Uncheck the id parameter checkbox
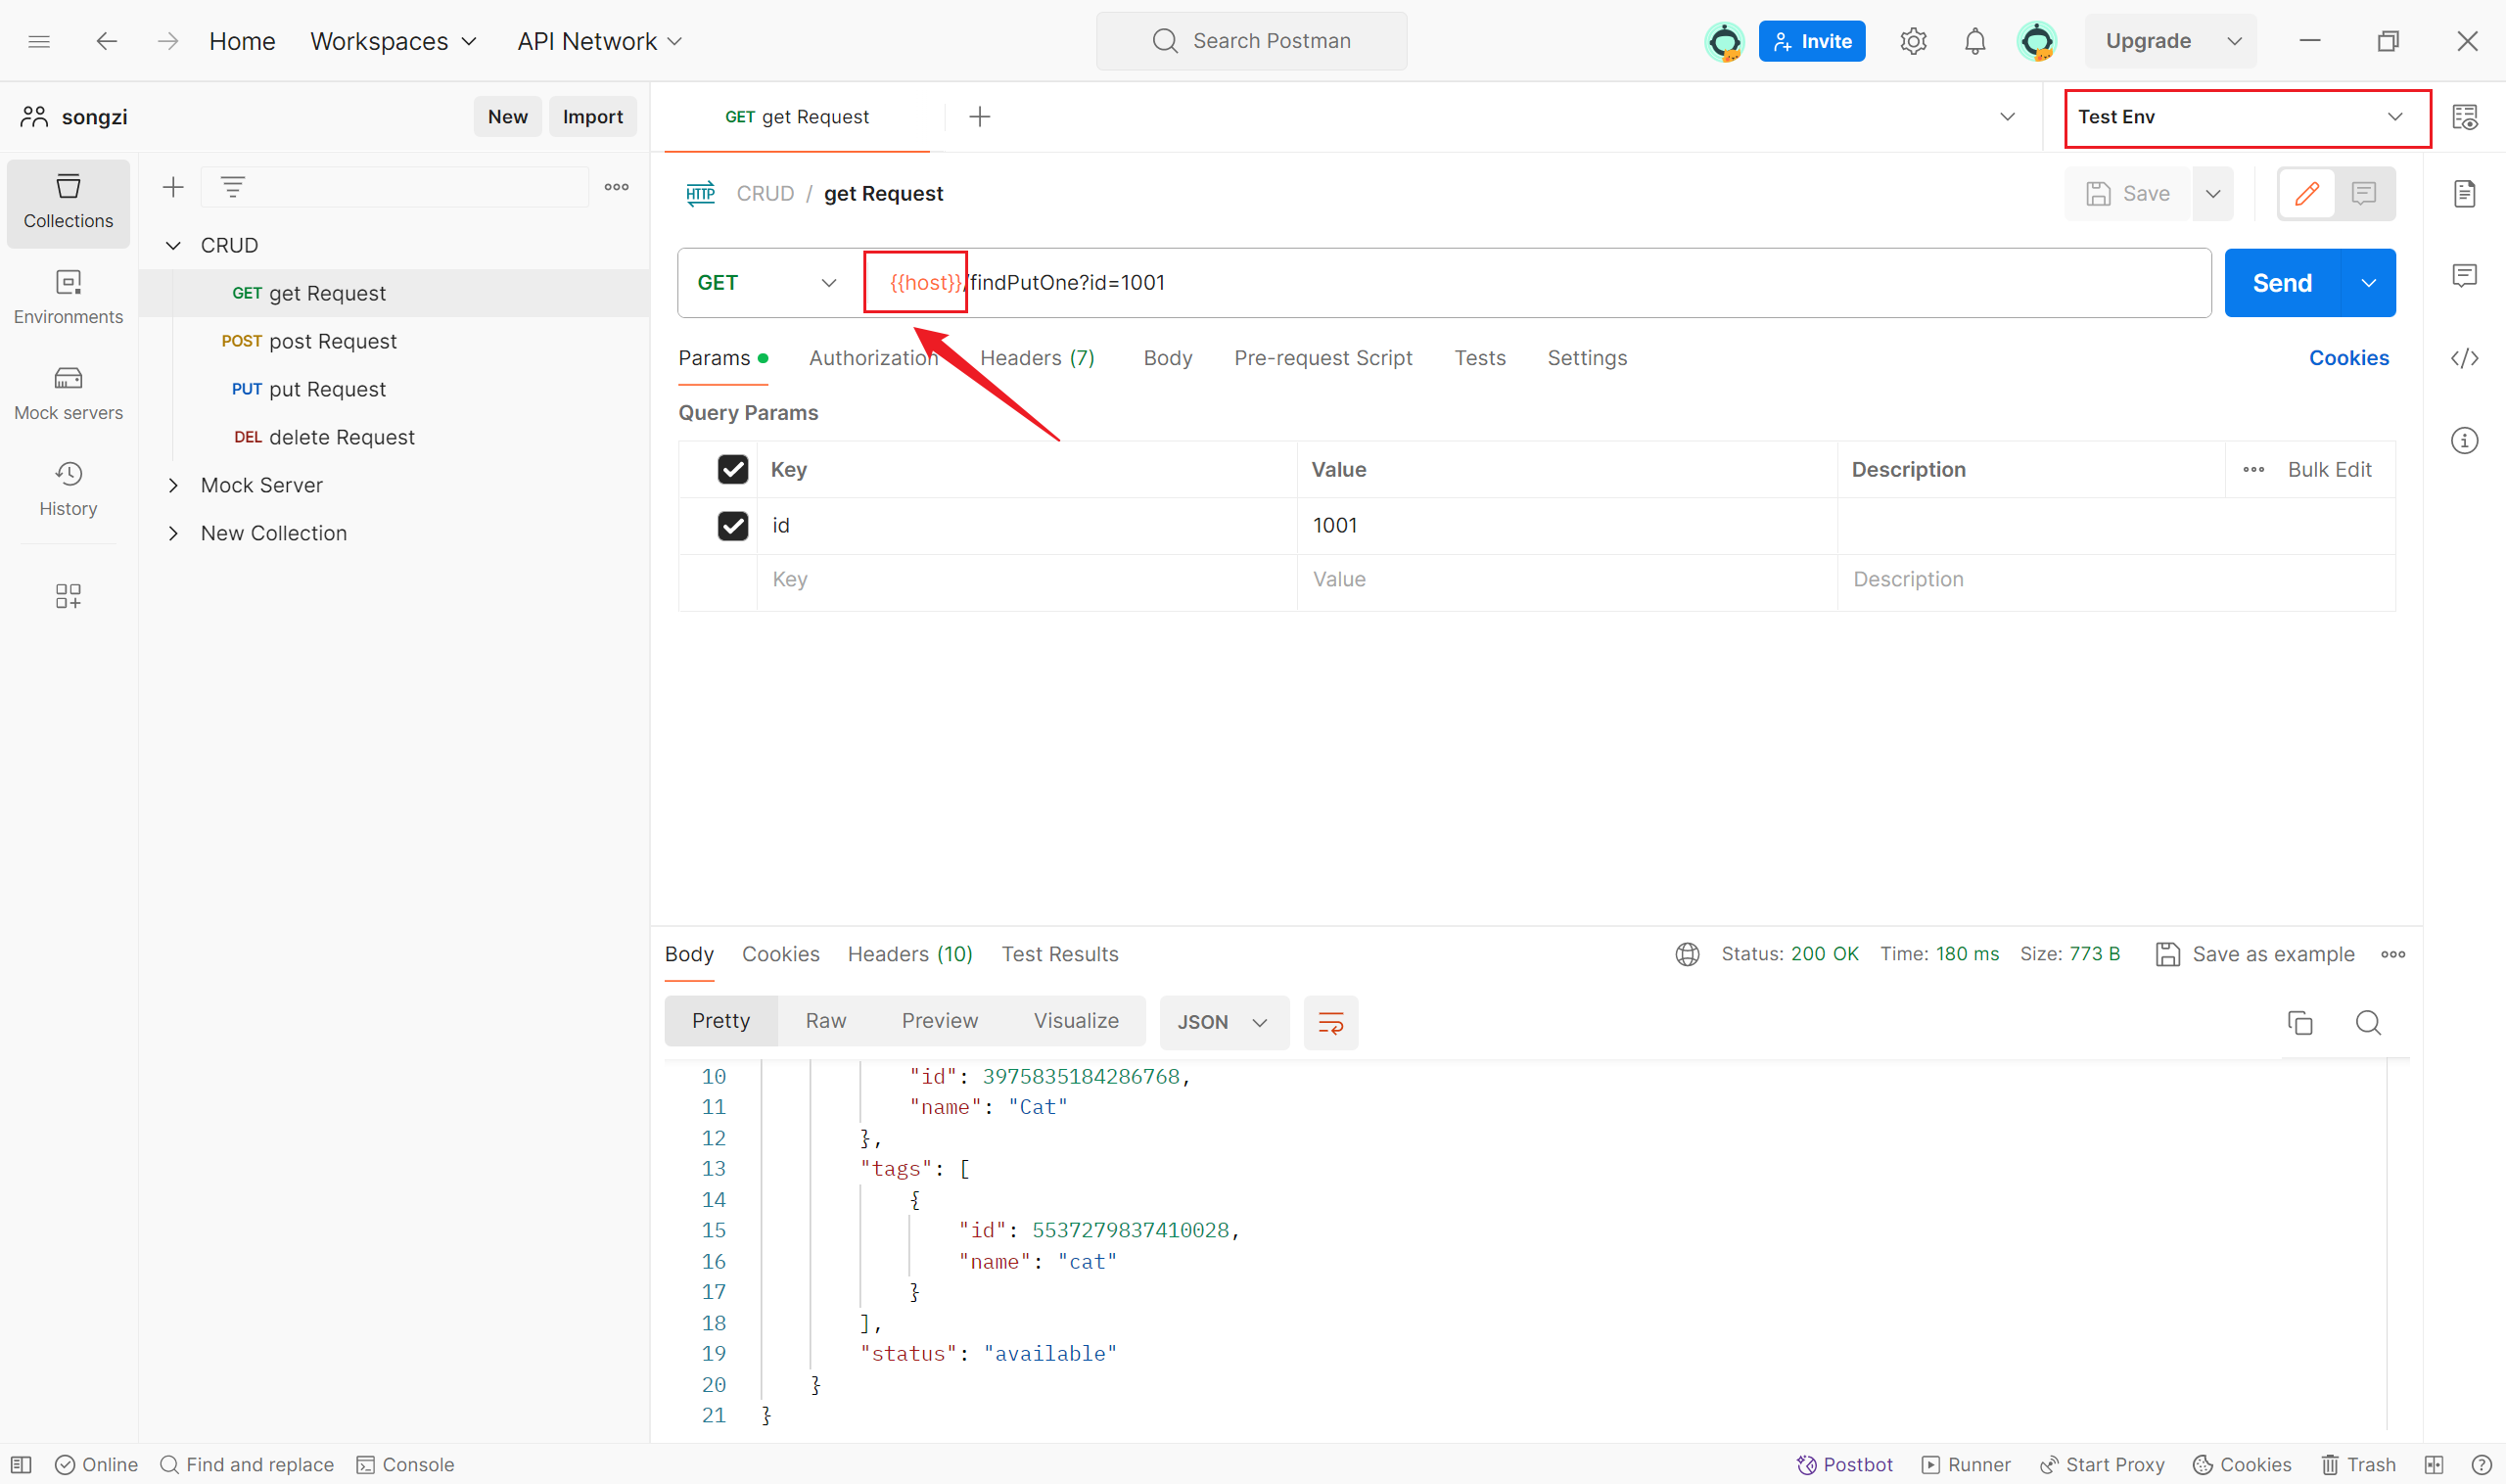This screenshot has width=2506, height=1484. [732, 525]
